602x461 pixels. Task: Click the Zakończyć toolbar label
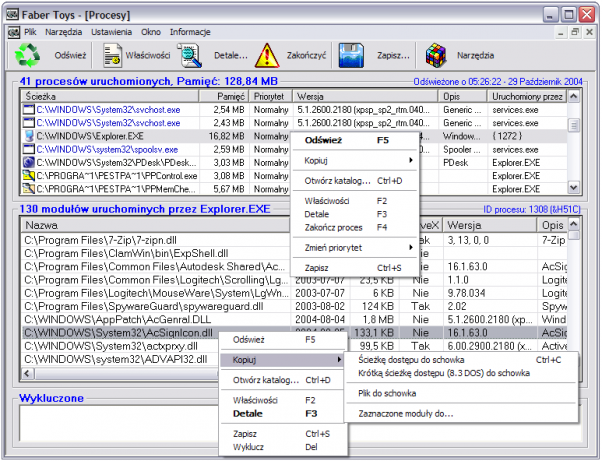(x=306, y=56)
